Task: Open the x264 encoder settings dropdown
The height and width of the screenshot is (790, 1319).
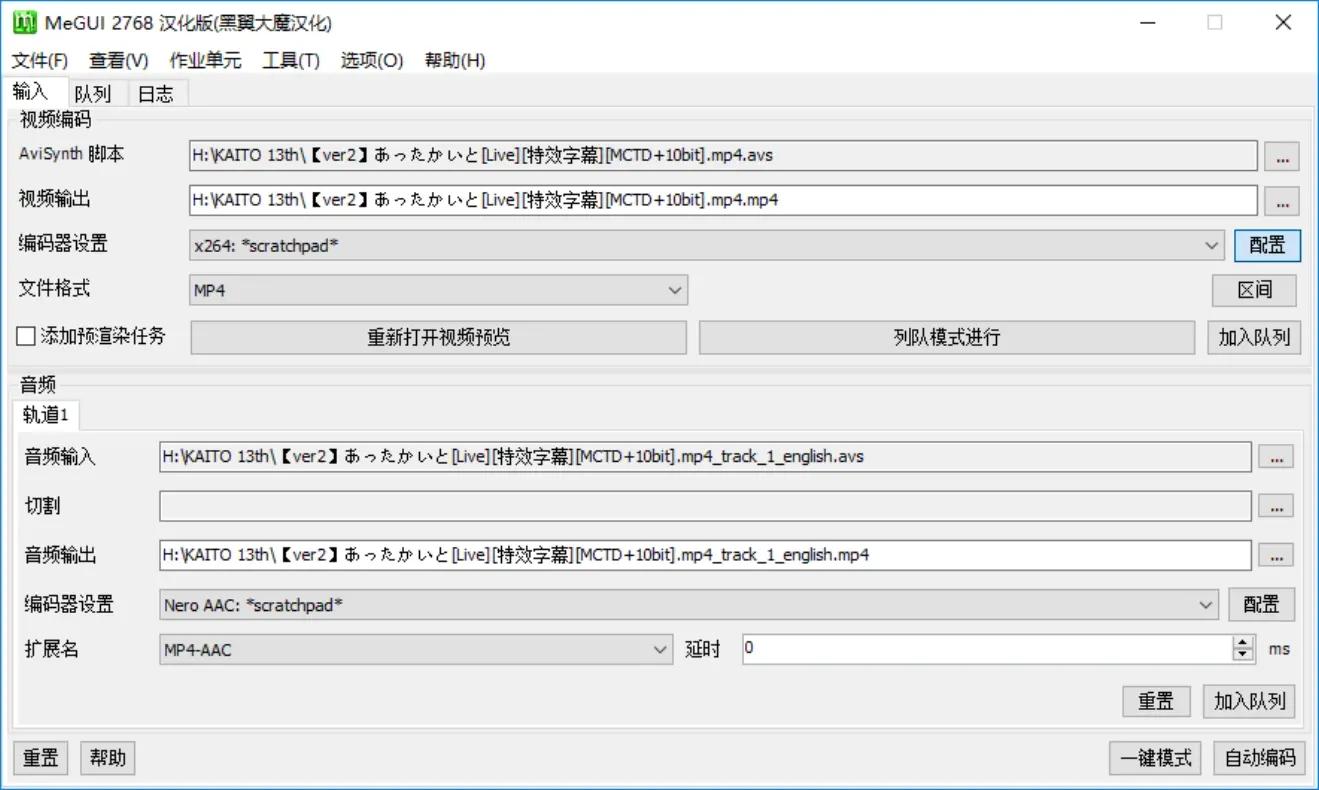Action: coord(1212,245)
